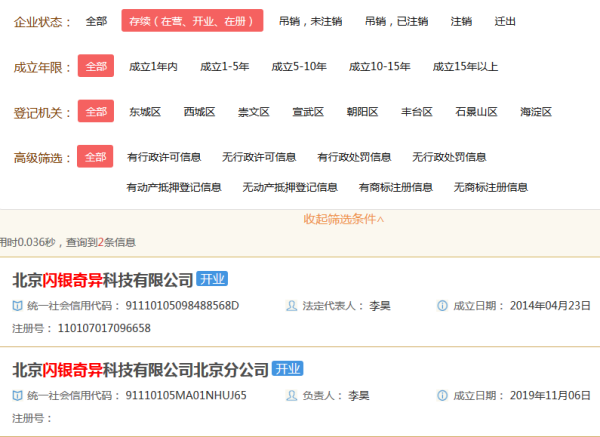Filter by 无商标注册信息
This screenshot has height=437, width=600.
click(491, 187)
